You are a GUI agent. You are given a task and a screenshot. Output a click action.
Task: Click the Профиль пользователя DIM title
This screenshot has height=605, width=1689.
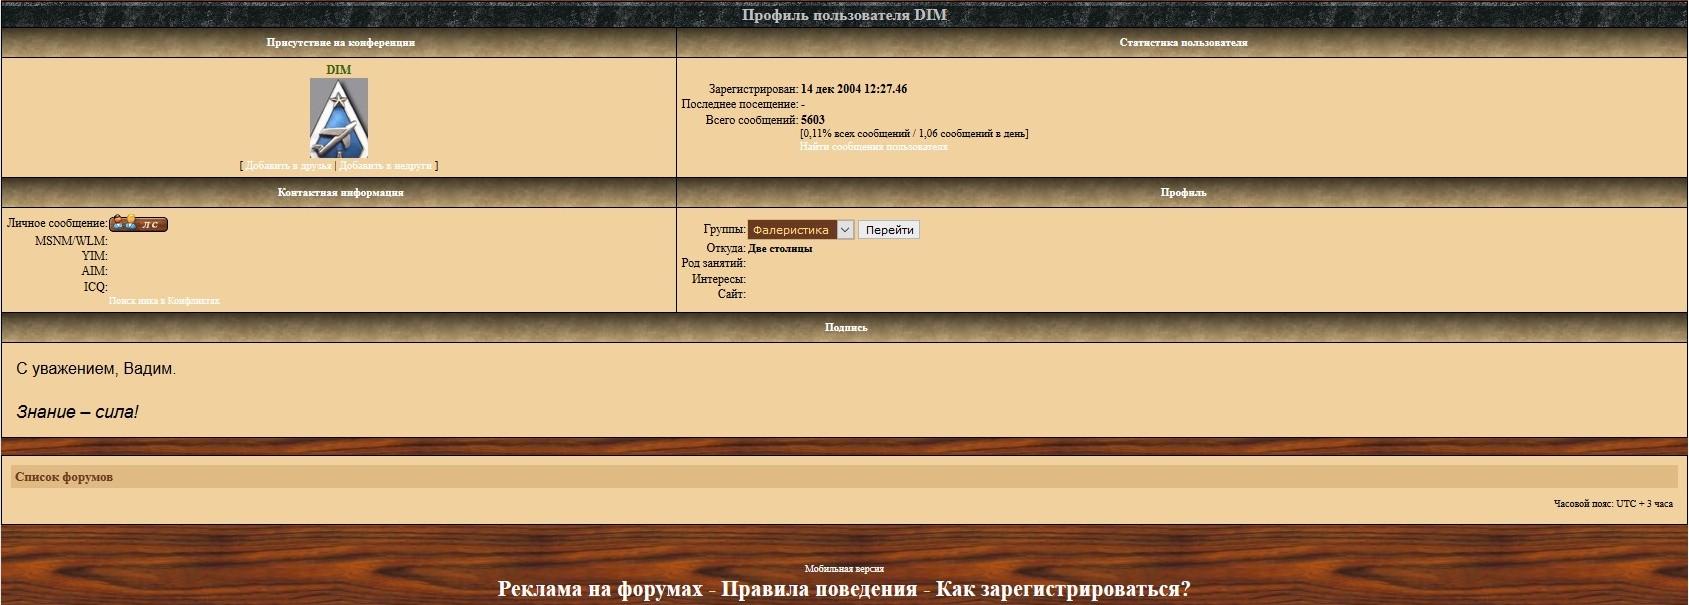point(844,15)
